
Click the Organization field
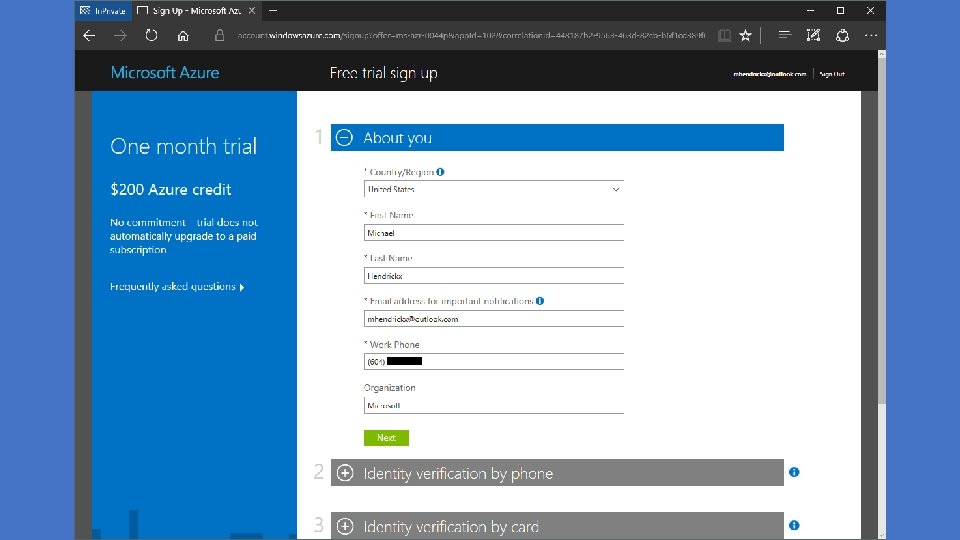click(x=493, y=405)
